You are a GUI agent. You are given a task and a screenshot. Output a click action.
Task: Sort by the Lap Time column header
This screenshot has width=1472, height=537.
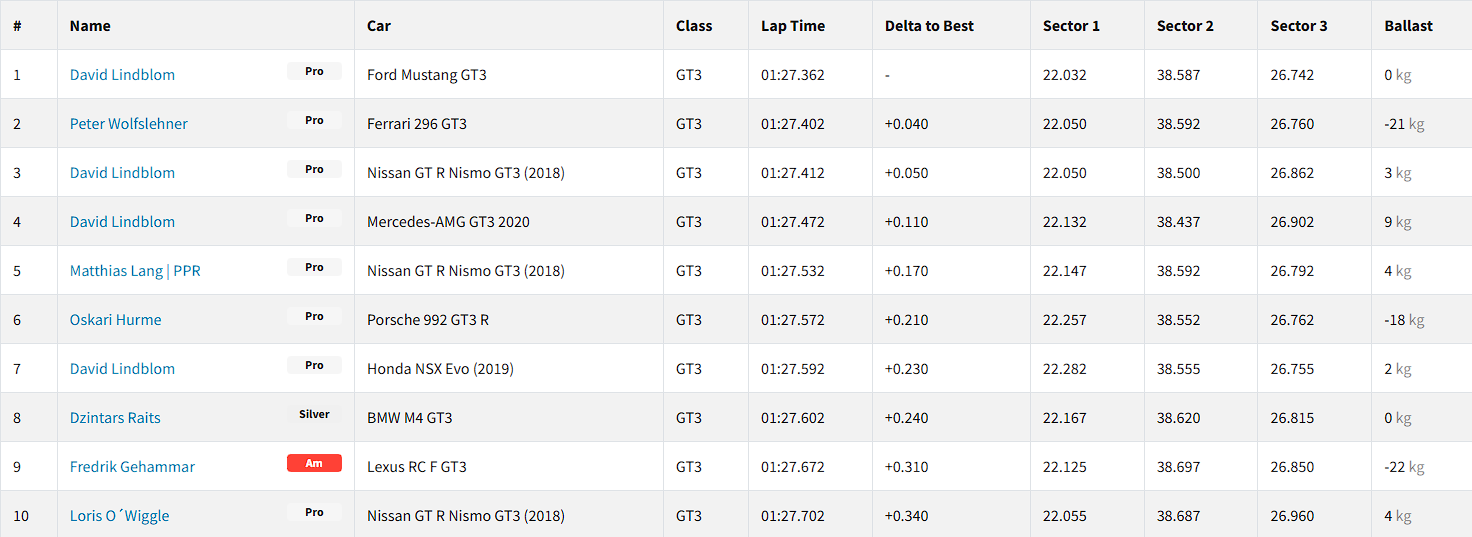[793, 26]
